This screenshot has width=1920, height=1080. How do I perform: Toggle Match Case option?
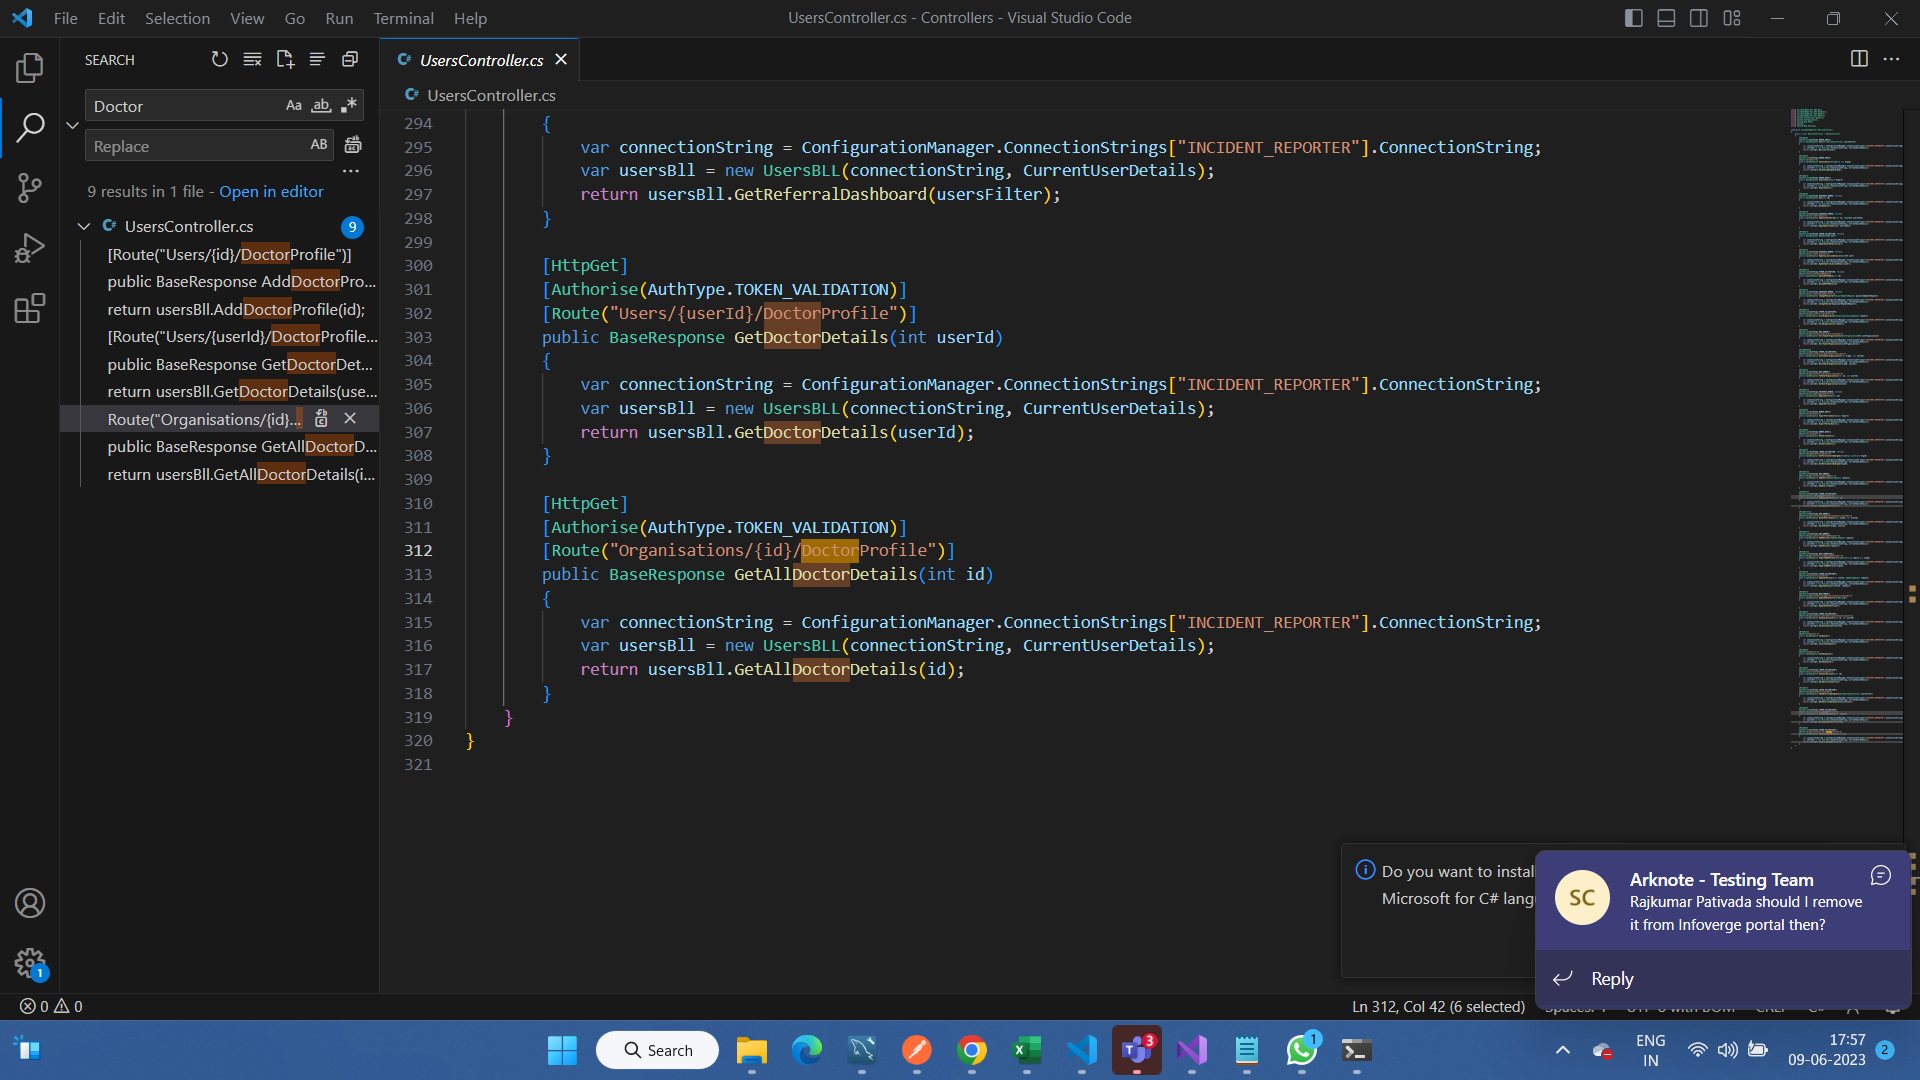[x=293, y=106]
